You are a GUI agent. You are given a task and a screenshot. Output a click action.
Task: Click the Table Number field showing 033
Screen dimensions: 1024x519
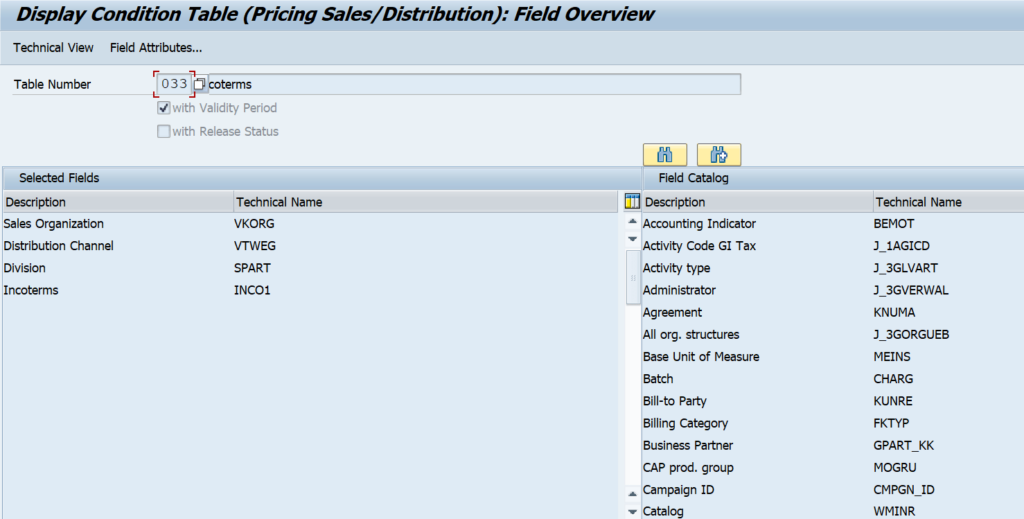click(x=174, y=84)
